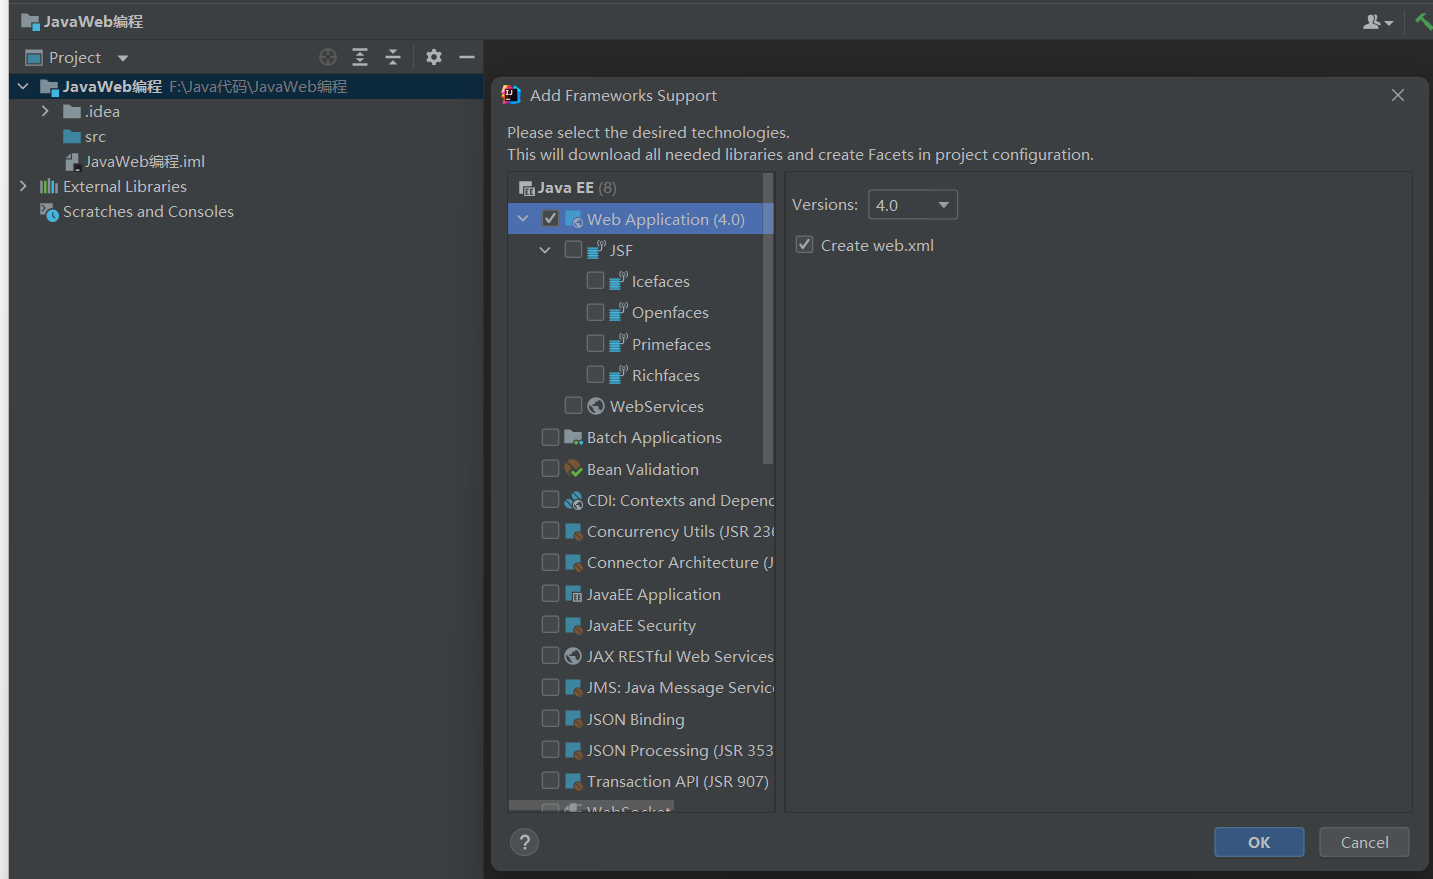Image resolution: width=1433 pixels, height=879 pixels.
Task: Click the locate/select opened file target icon
Action: tap(328, 57)
